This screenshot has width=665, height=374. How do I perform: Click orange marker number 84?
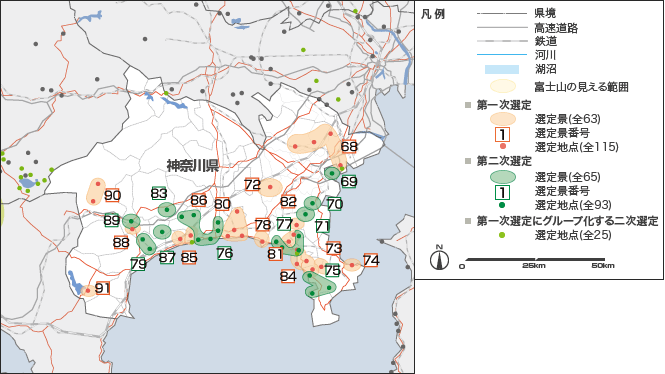[x=288, y=276]
